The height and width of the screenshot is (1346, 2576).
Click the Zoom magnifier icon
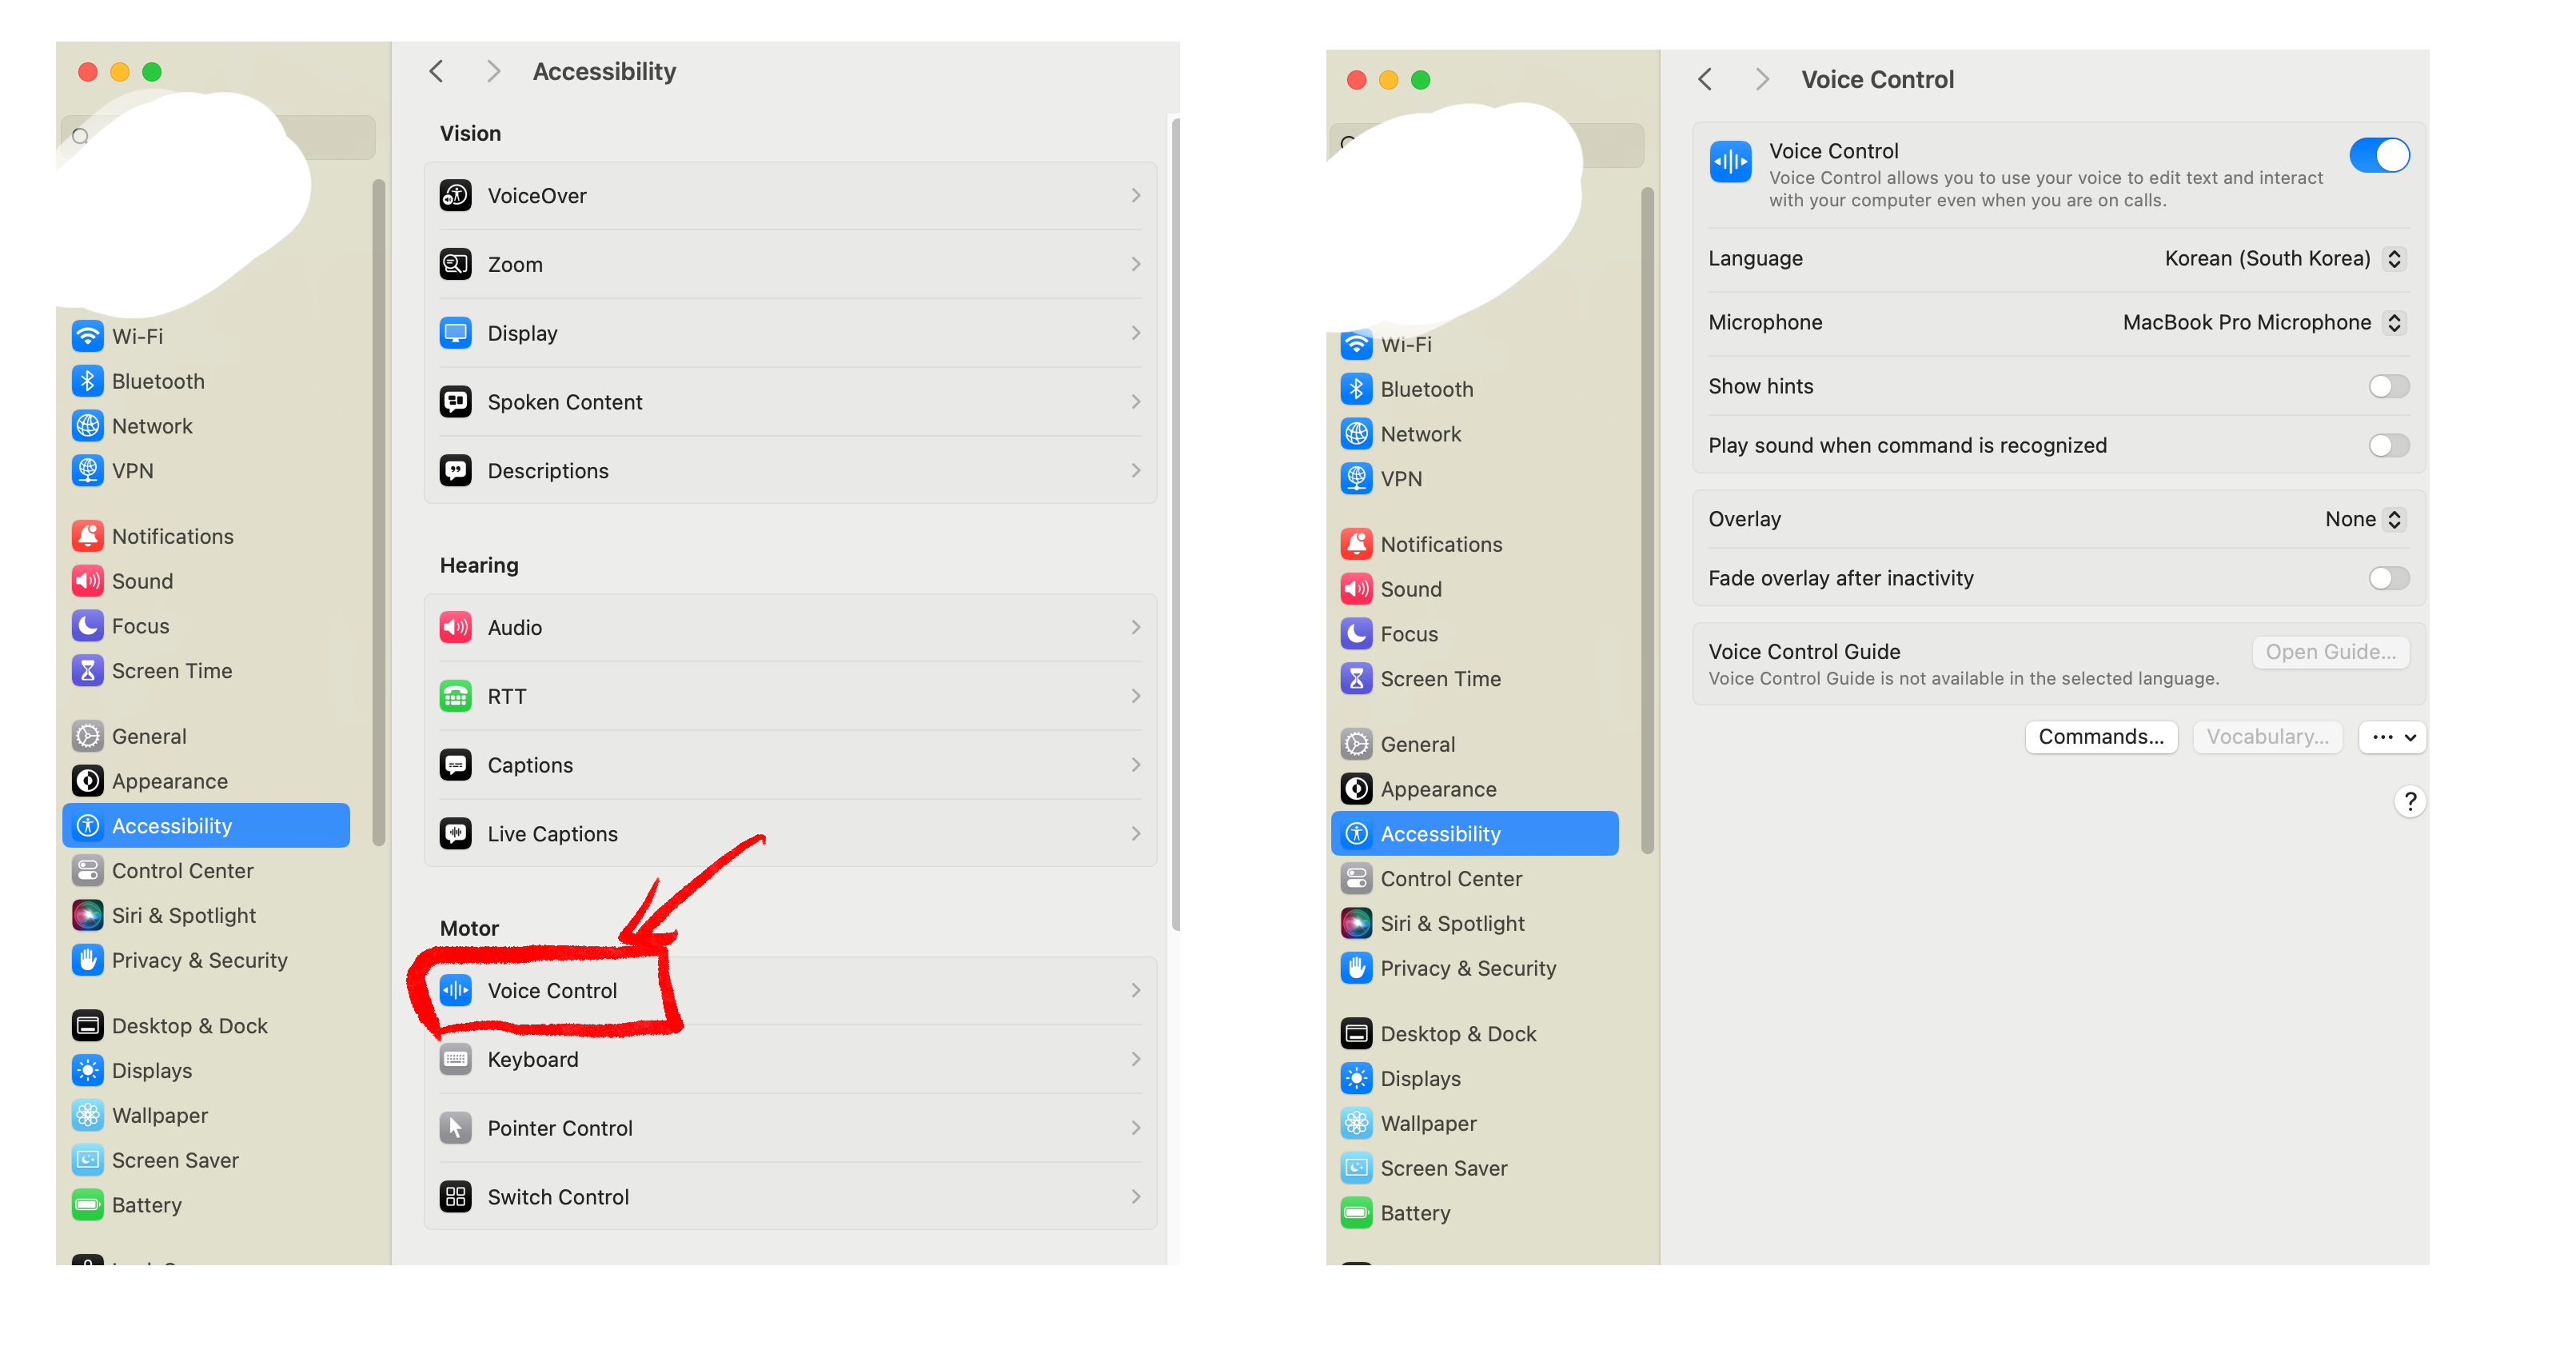(456, 264)
